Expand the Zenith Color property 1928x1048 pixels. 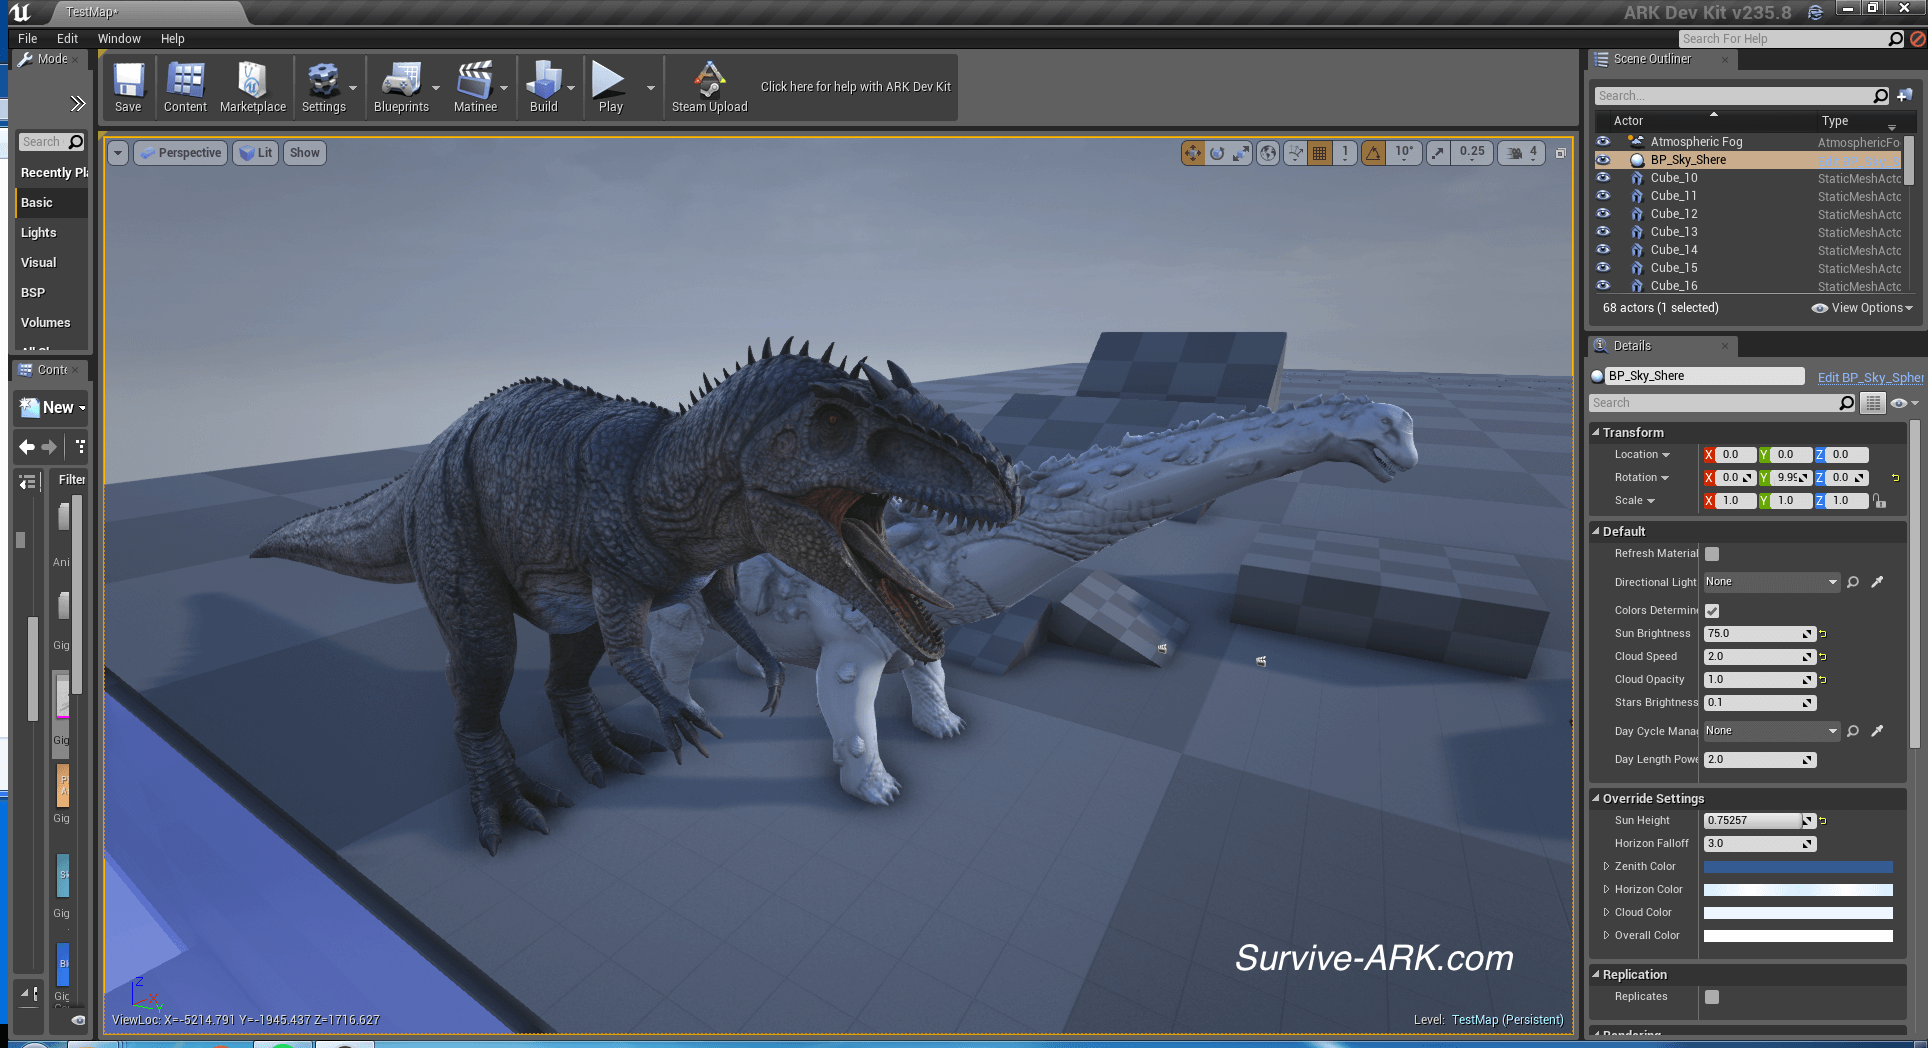[1606, 867]
